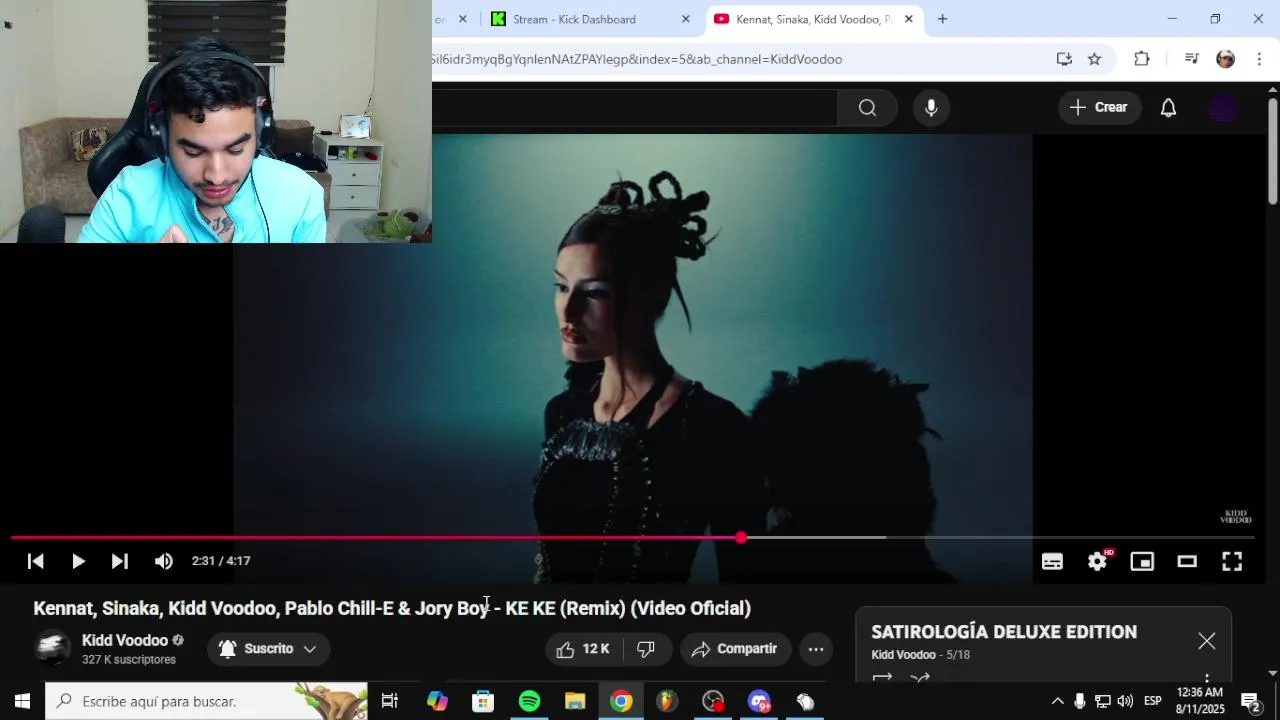This screenshot has height=720, width=1280.
Task: Open video settings gear
Action: tap(1097, 562)
